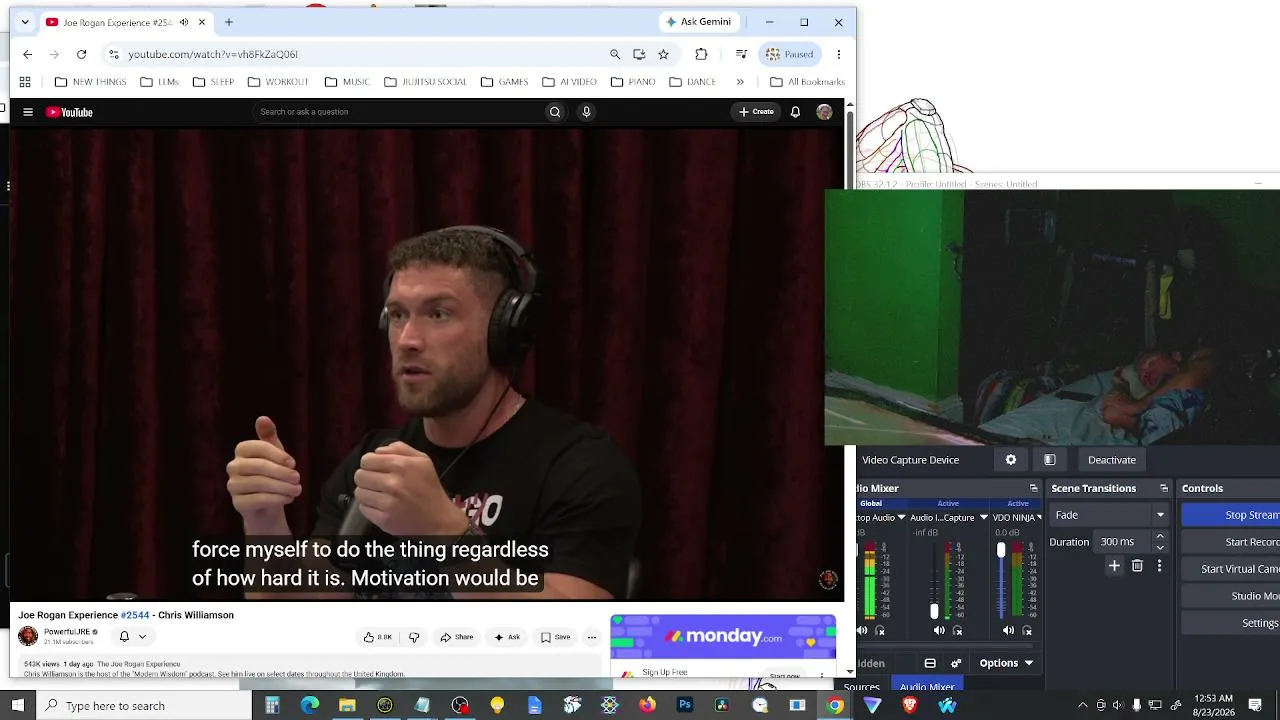
Task: Mute the Audio Input Capture channel in OBS
Action: tap(938, 631)
